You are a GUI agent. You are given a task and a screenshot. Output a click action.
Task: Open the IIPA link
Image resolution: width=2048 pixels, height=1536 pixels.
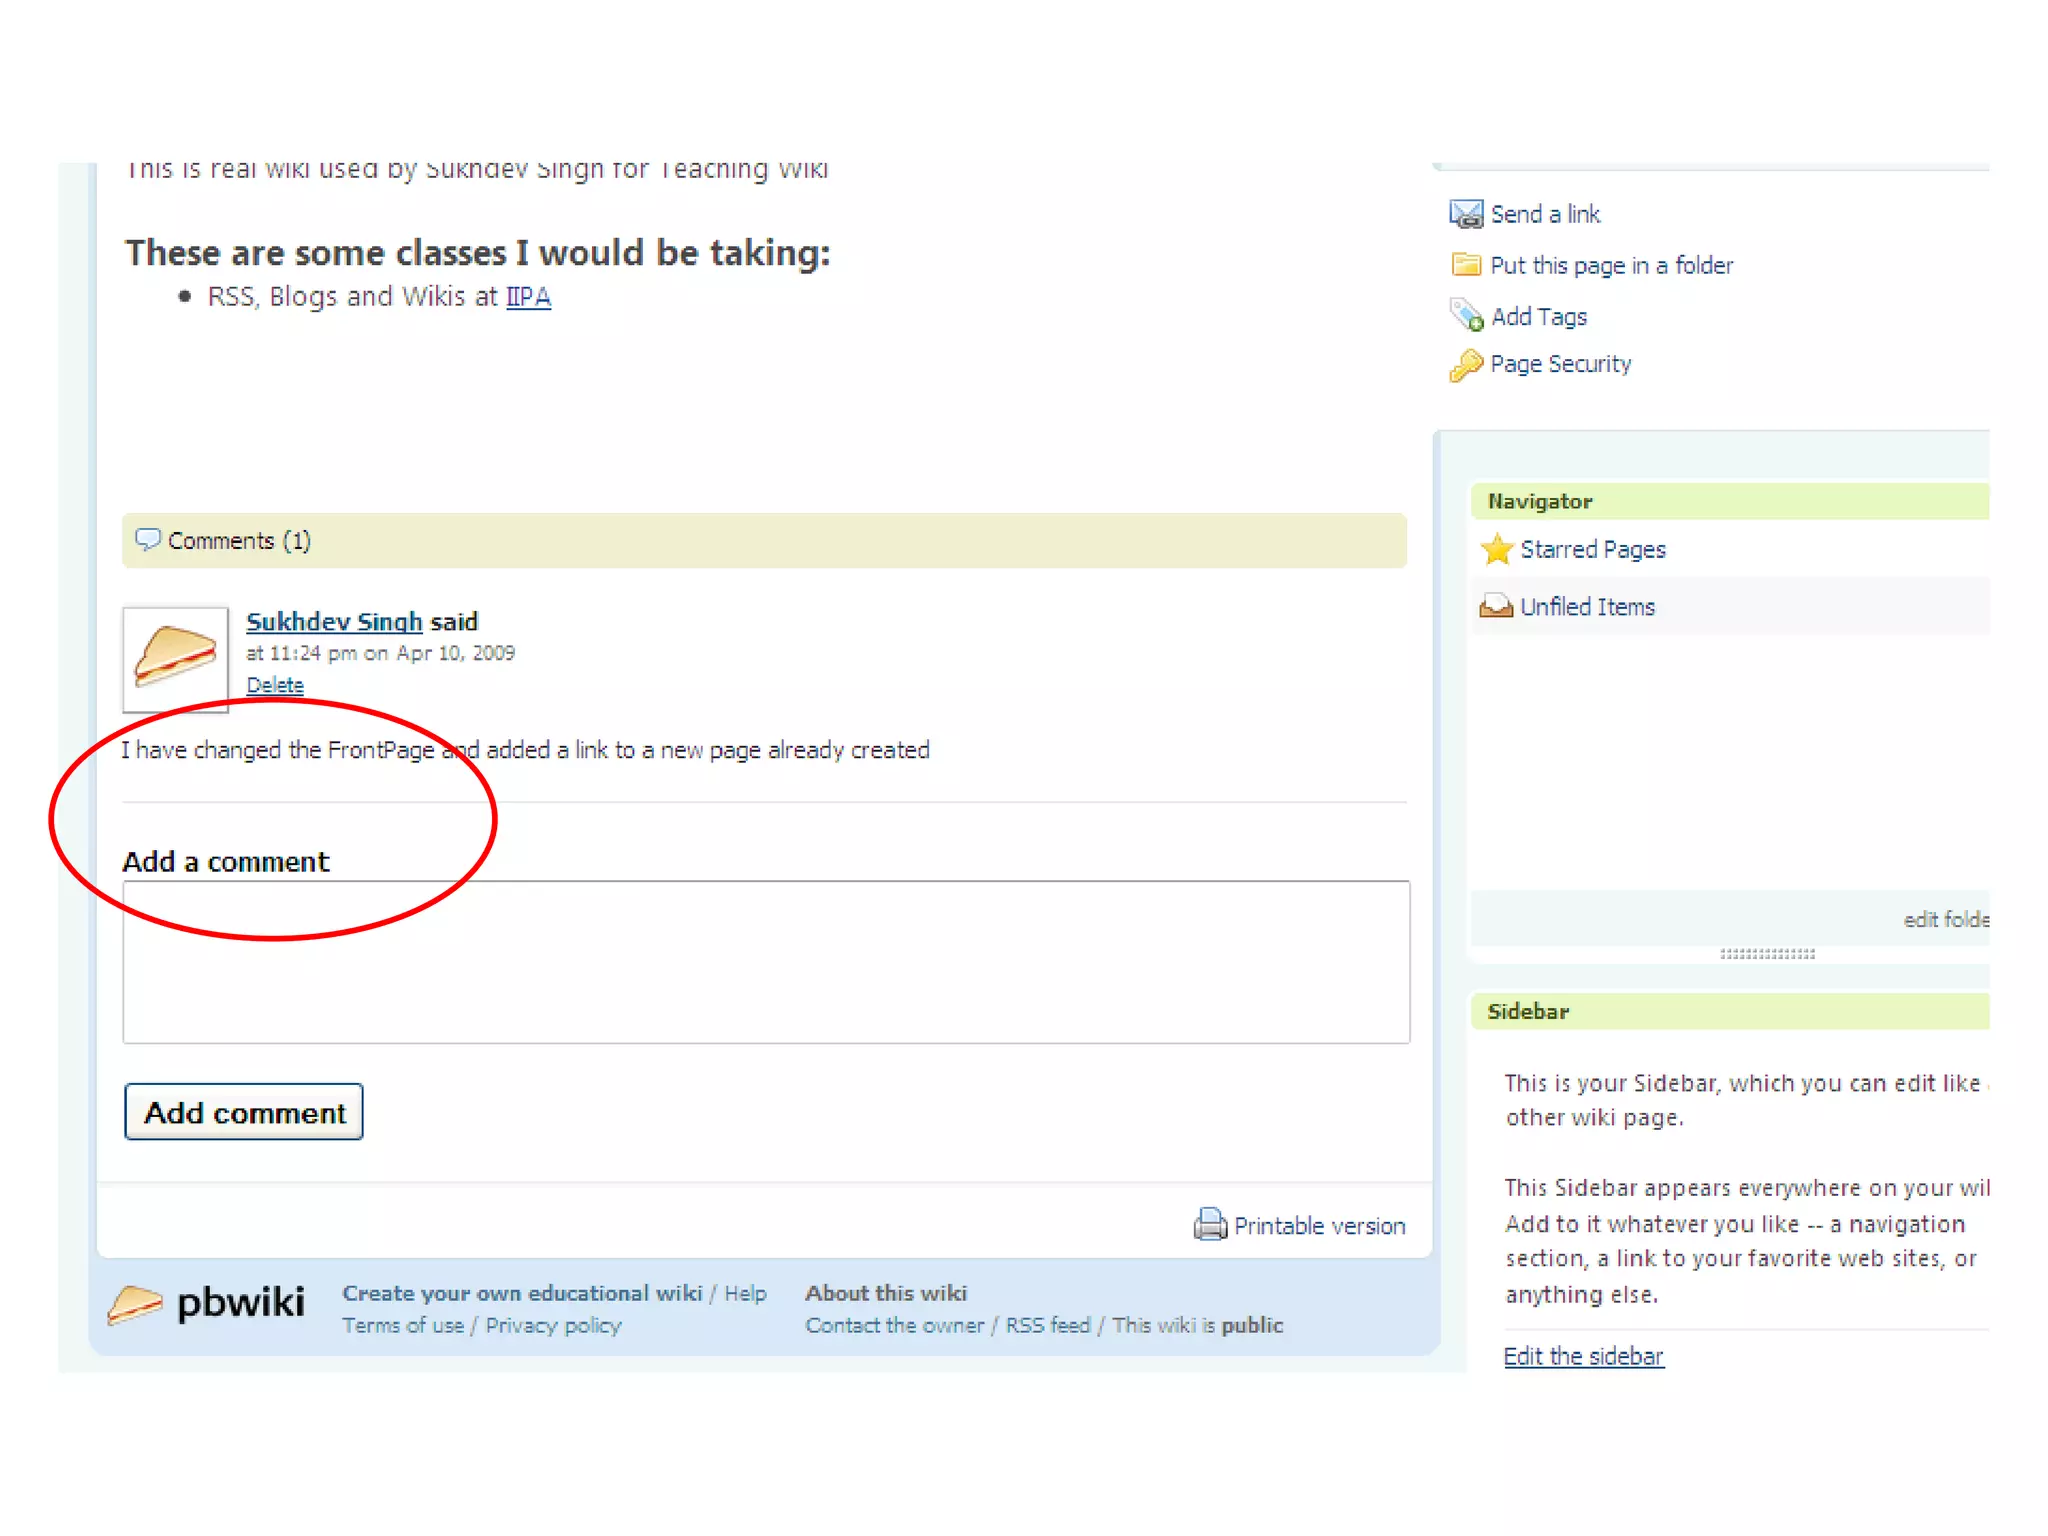[x=528, y=297]
